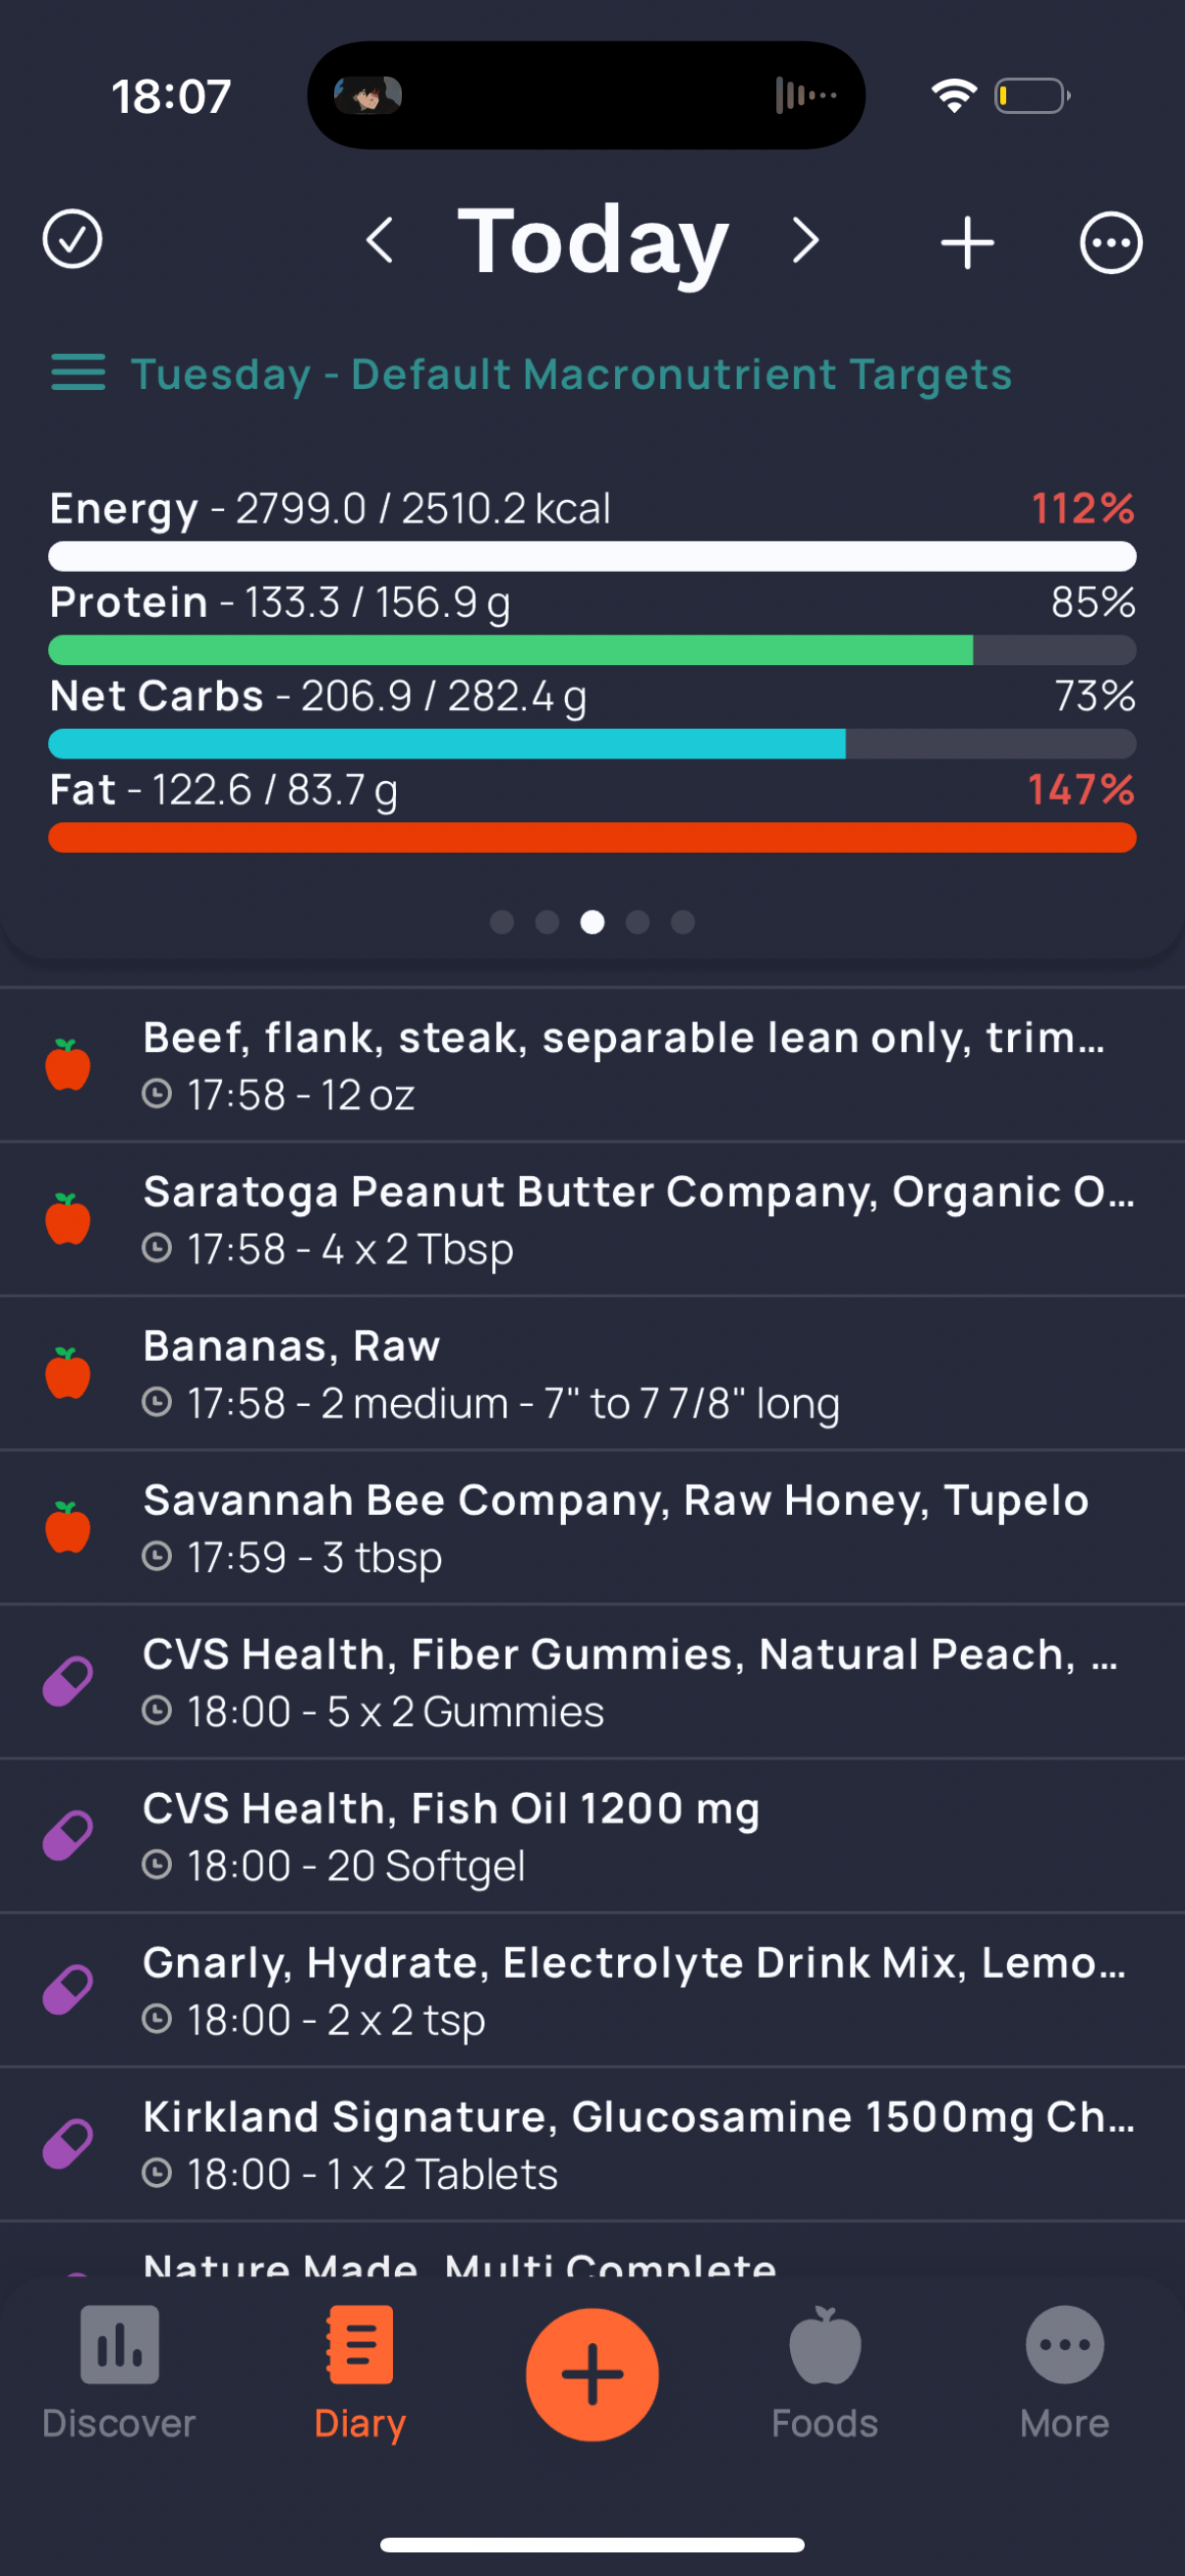Tap pill icon beside Gnarly Hydrate entry
The height and width of the screenshot is (2576, 1185).
(68, 1989)
